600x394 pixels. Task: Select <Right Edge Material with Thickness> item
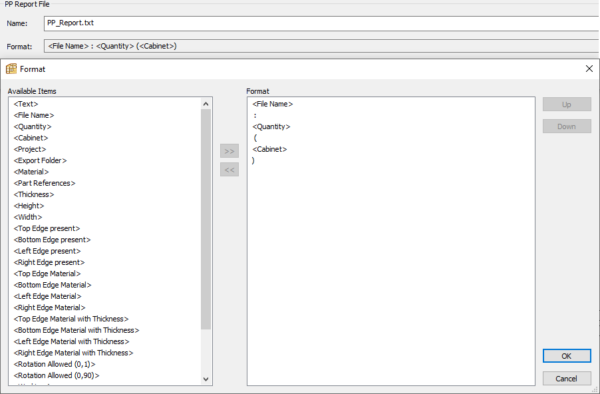point(73,353)
